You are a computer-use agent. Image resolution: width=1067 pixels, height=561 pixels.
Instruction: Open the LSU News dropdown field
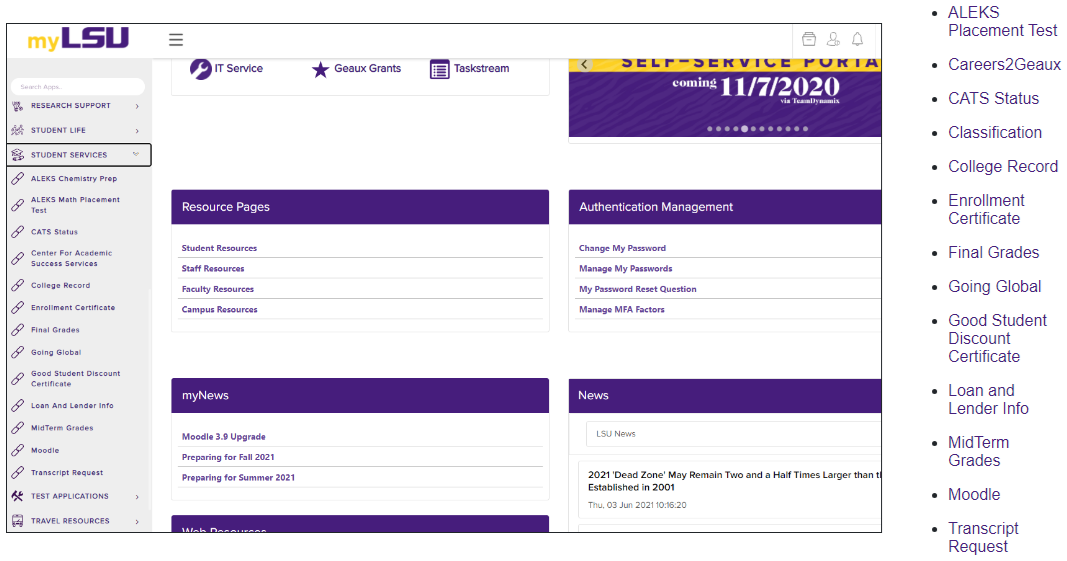pos(734,434)
